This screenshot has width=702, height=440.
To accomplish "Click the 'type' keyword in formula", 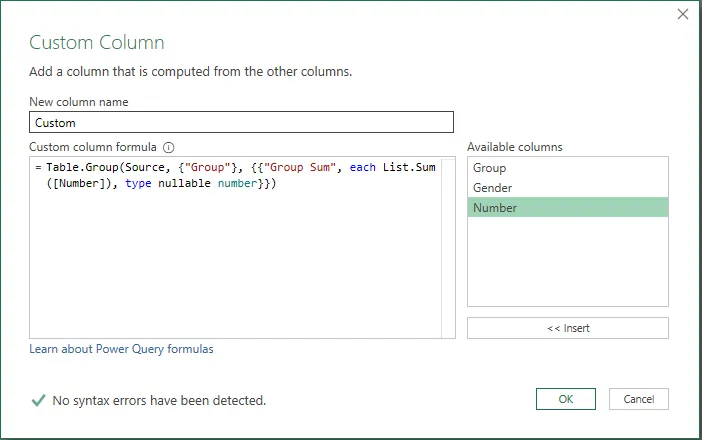I will pyautogui.click(x=138, y=184).
